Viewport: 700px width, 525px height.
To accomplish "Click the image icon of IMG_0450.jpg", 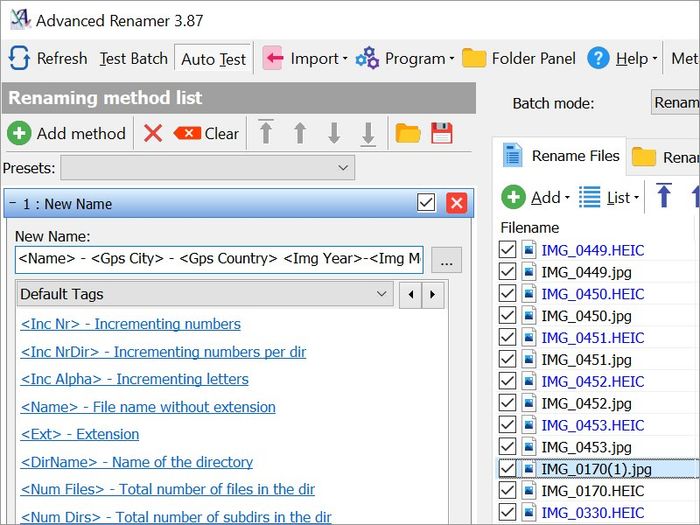I will [x=529, y=315].
